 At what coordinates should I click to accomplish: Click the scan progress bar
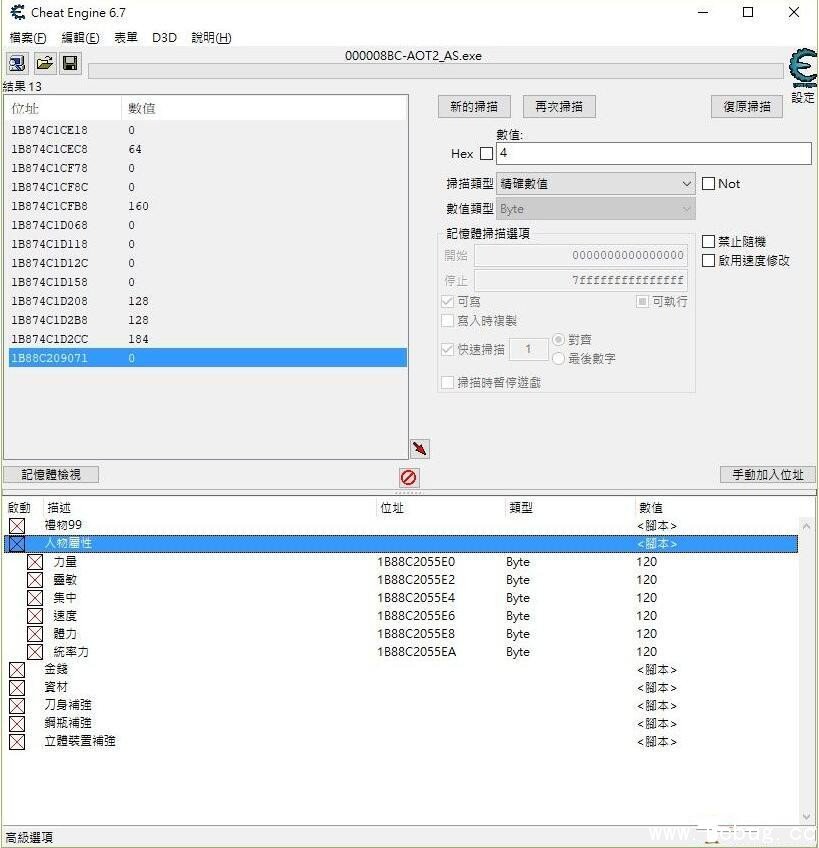coord(435,71)
